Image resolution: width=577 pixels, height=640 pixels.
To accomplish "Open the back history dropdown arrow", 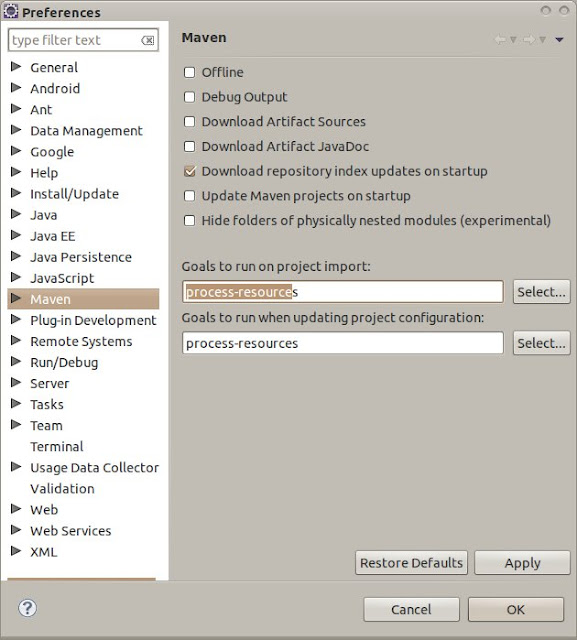I will [x=513, y=40].
